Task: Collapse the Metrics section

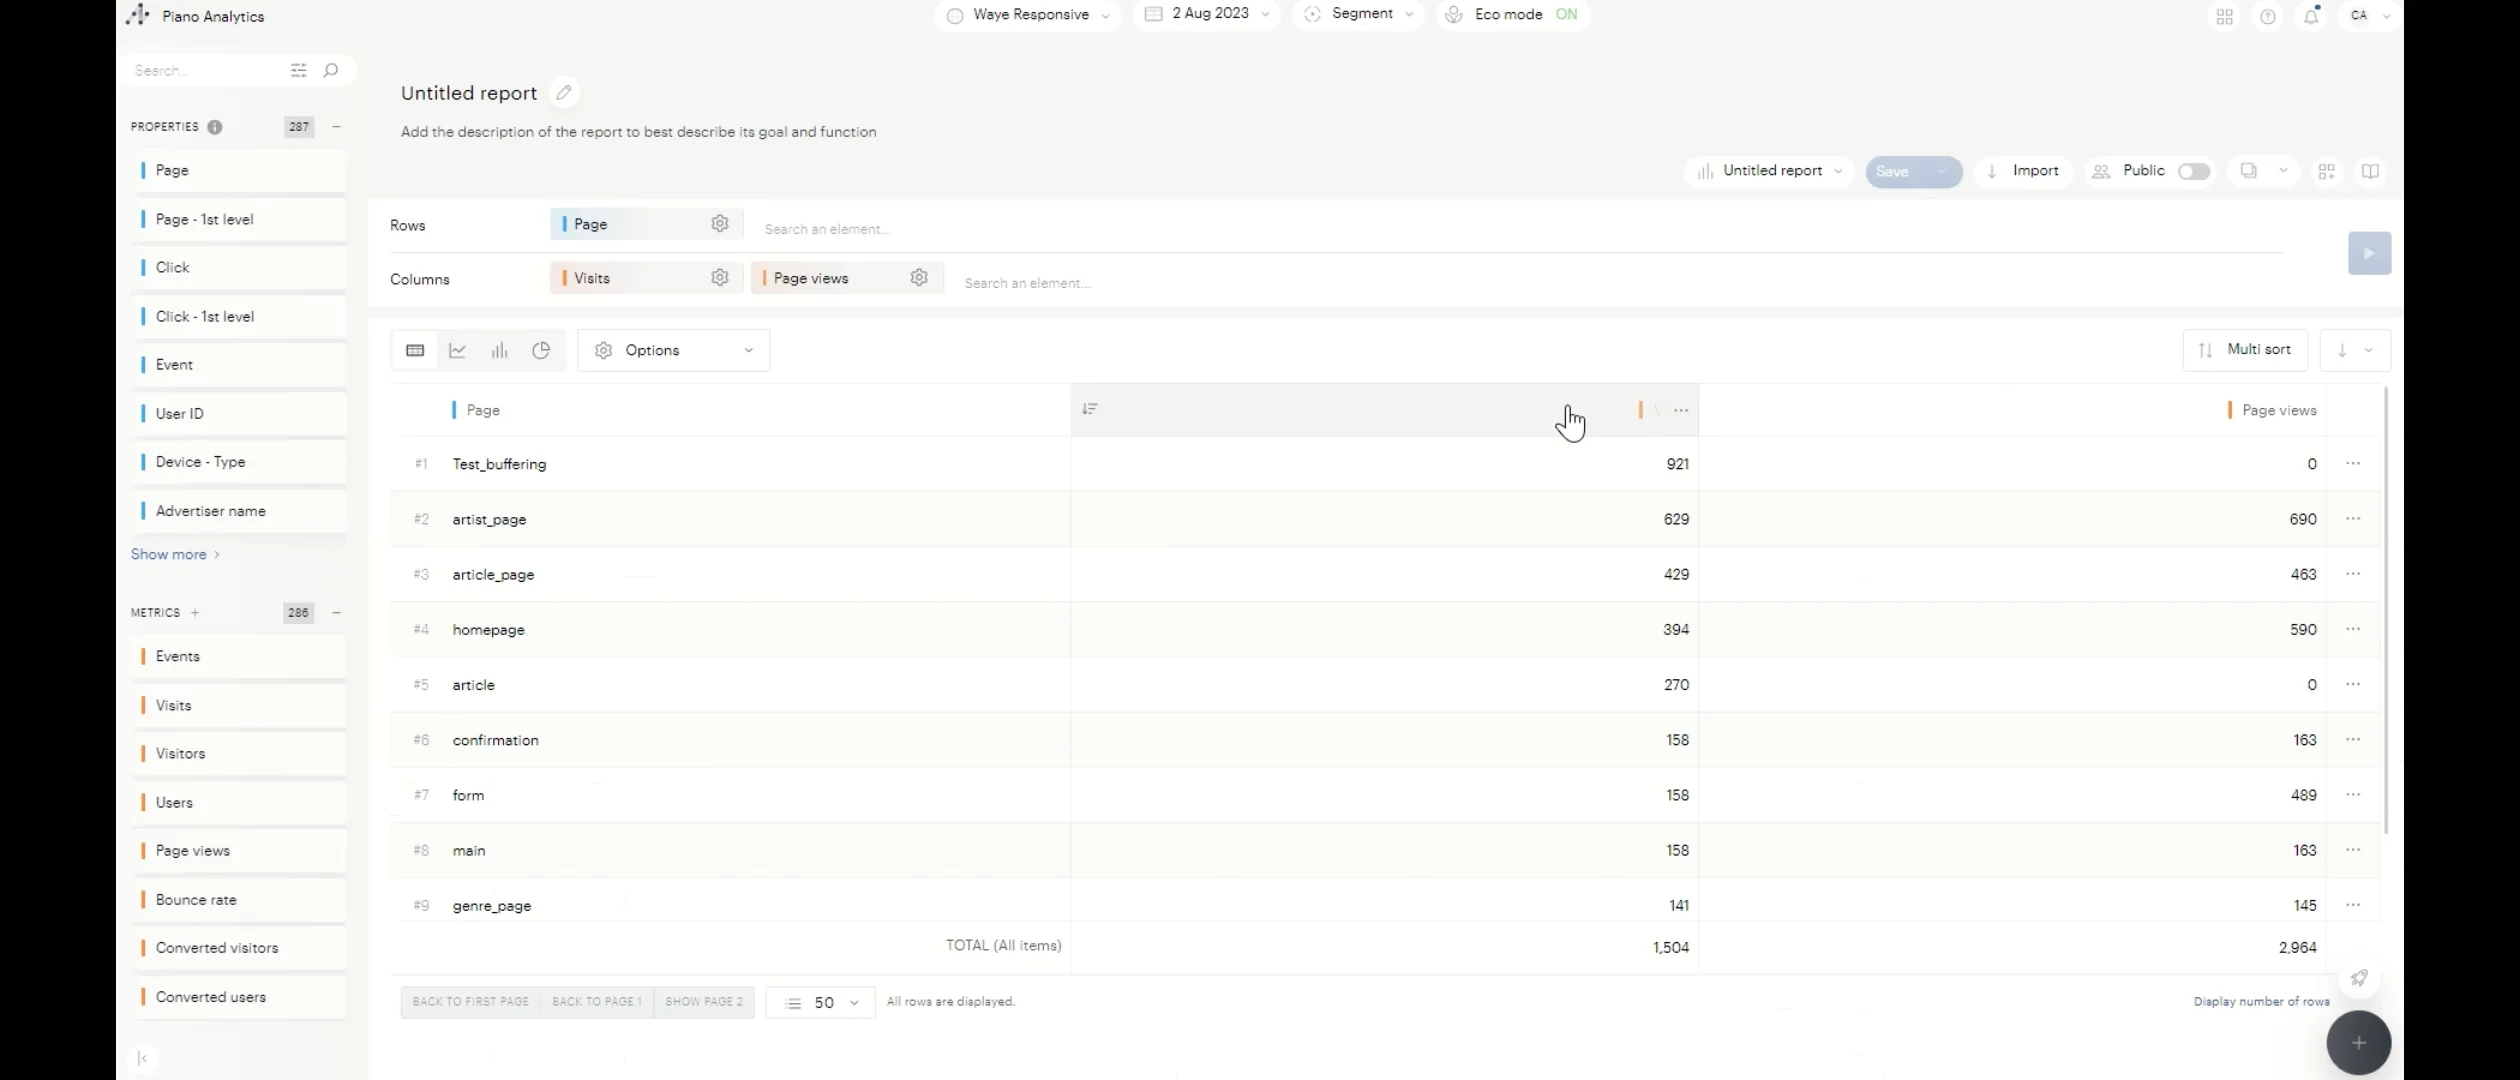Action: (x=337, y=612)
